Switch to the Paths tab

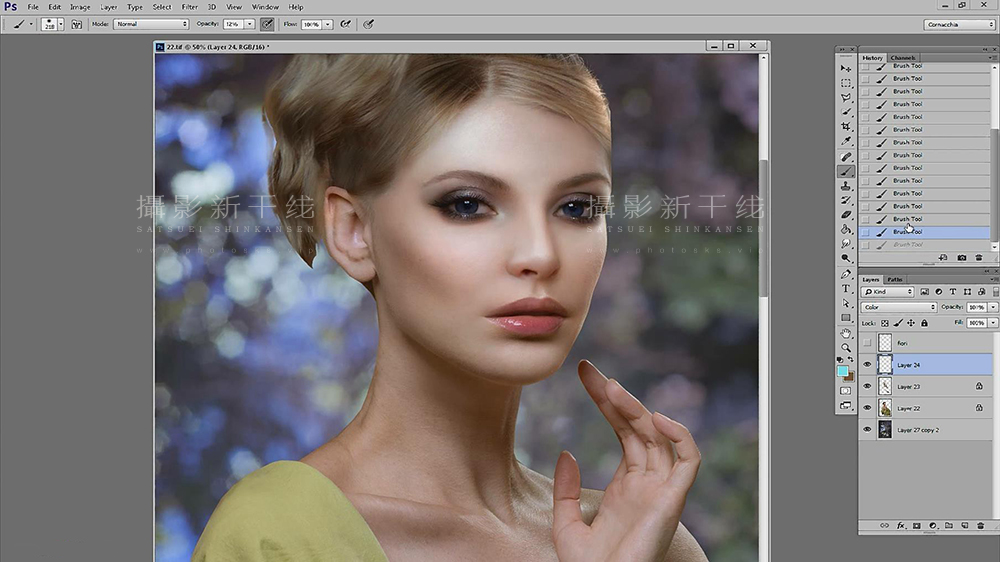[895, 279]
